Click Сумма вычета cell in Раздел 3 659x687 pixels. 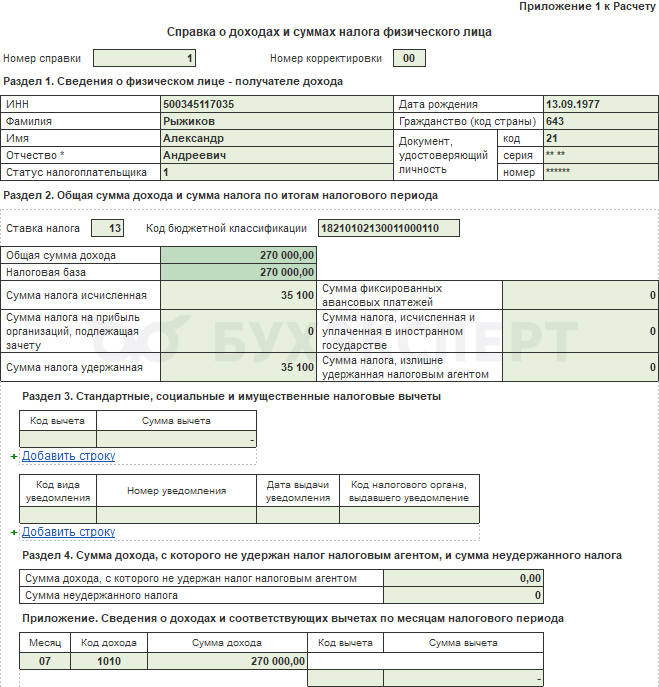(x=176, y=439)
